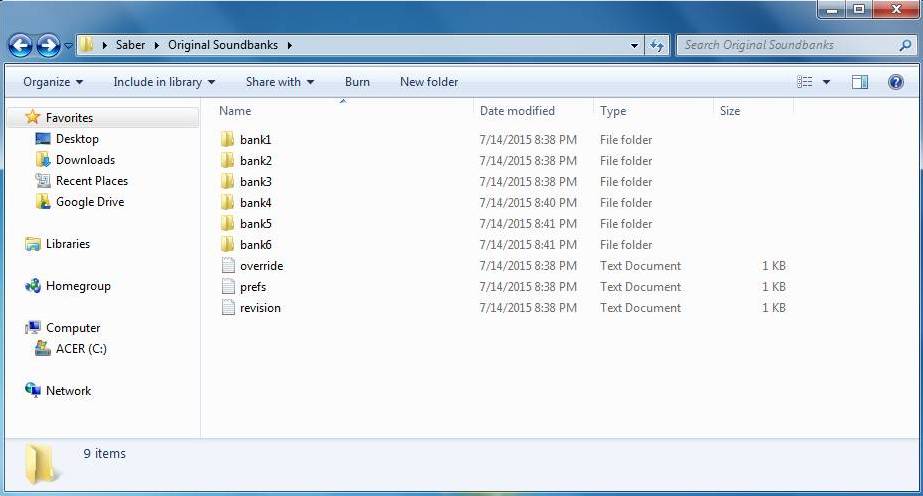
Task: Change your view icon button
Action: [805, 82]
